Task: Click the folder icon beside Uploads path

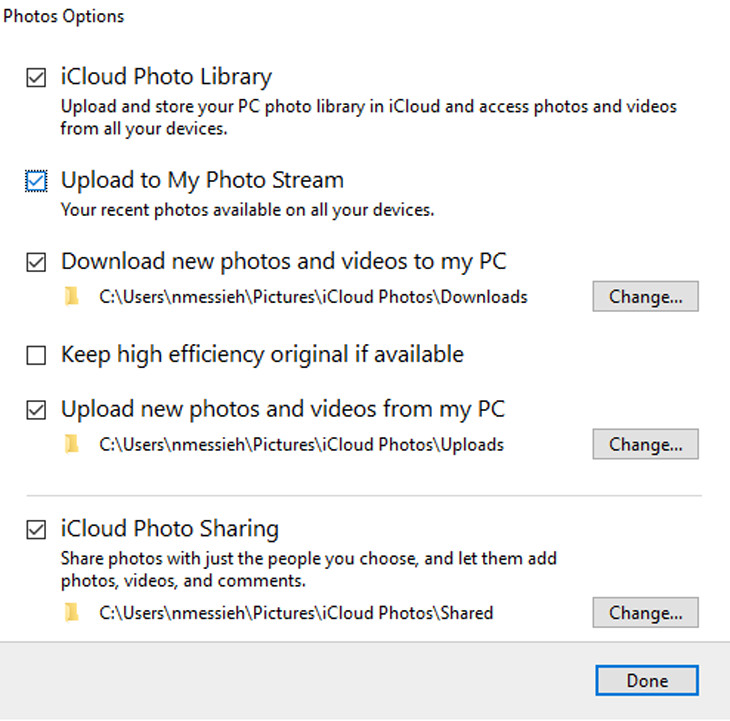Action: (x=70, y=445)
